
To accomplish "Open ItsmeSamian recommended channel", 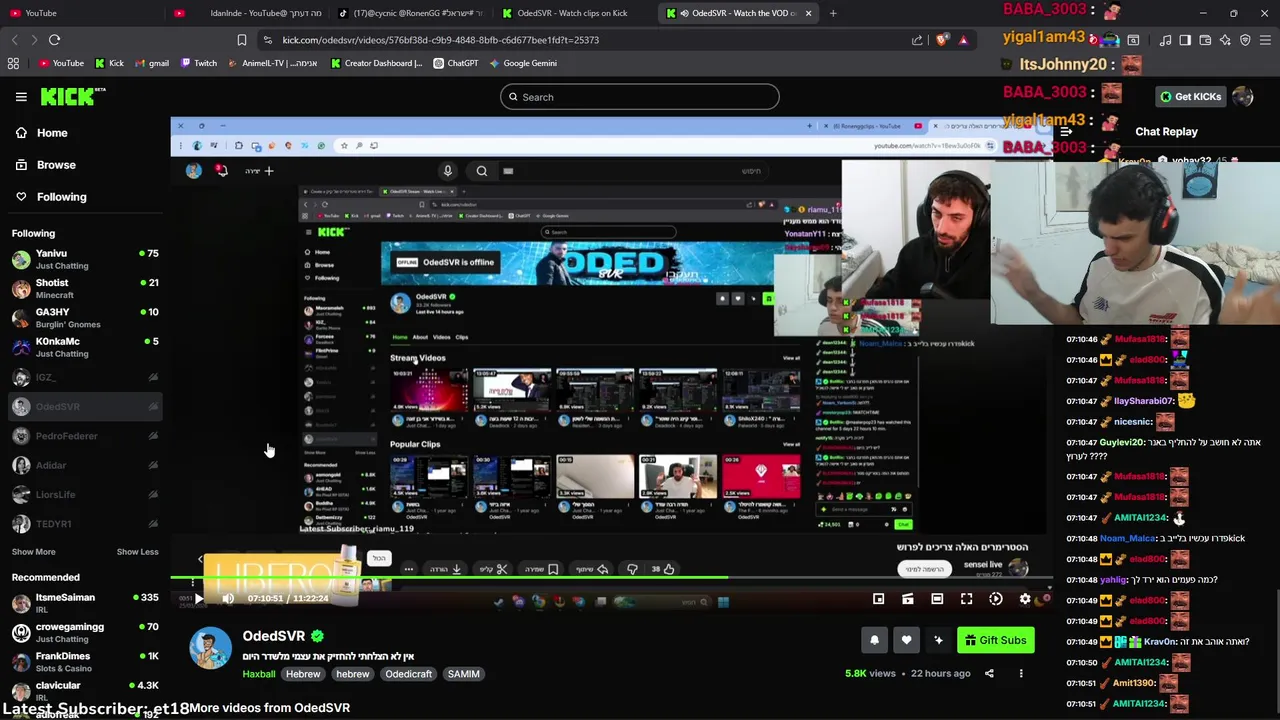I will [x=85, y=603].
